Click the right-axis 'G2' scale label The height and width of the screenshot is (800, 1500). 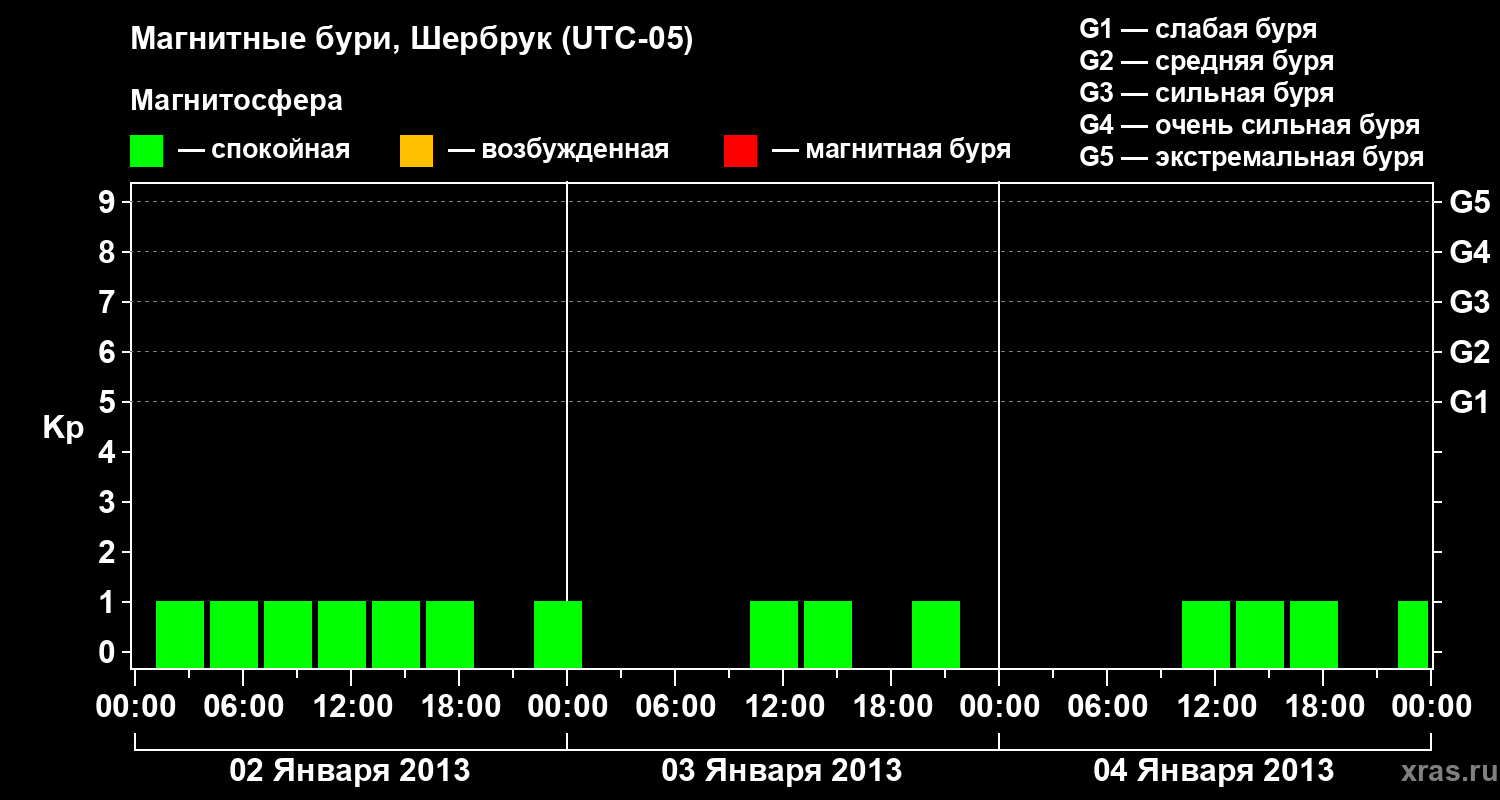(1469, 353)
